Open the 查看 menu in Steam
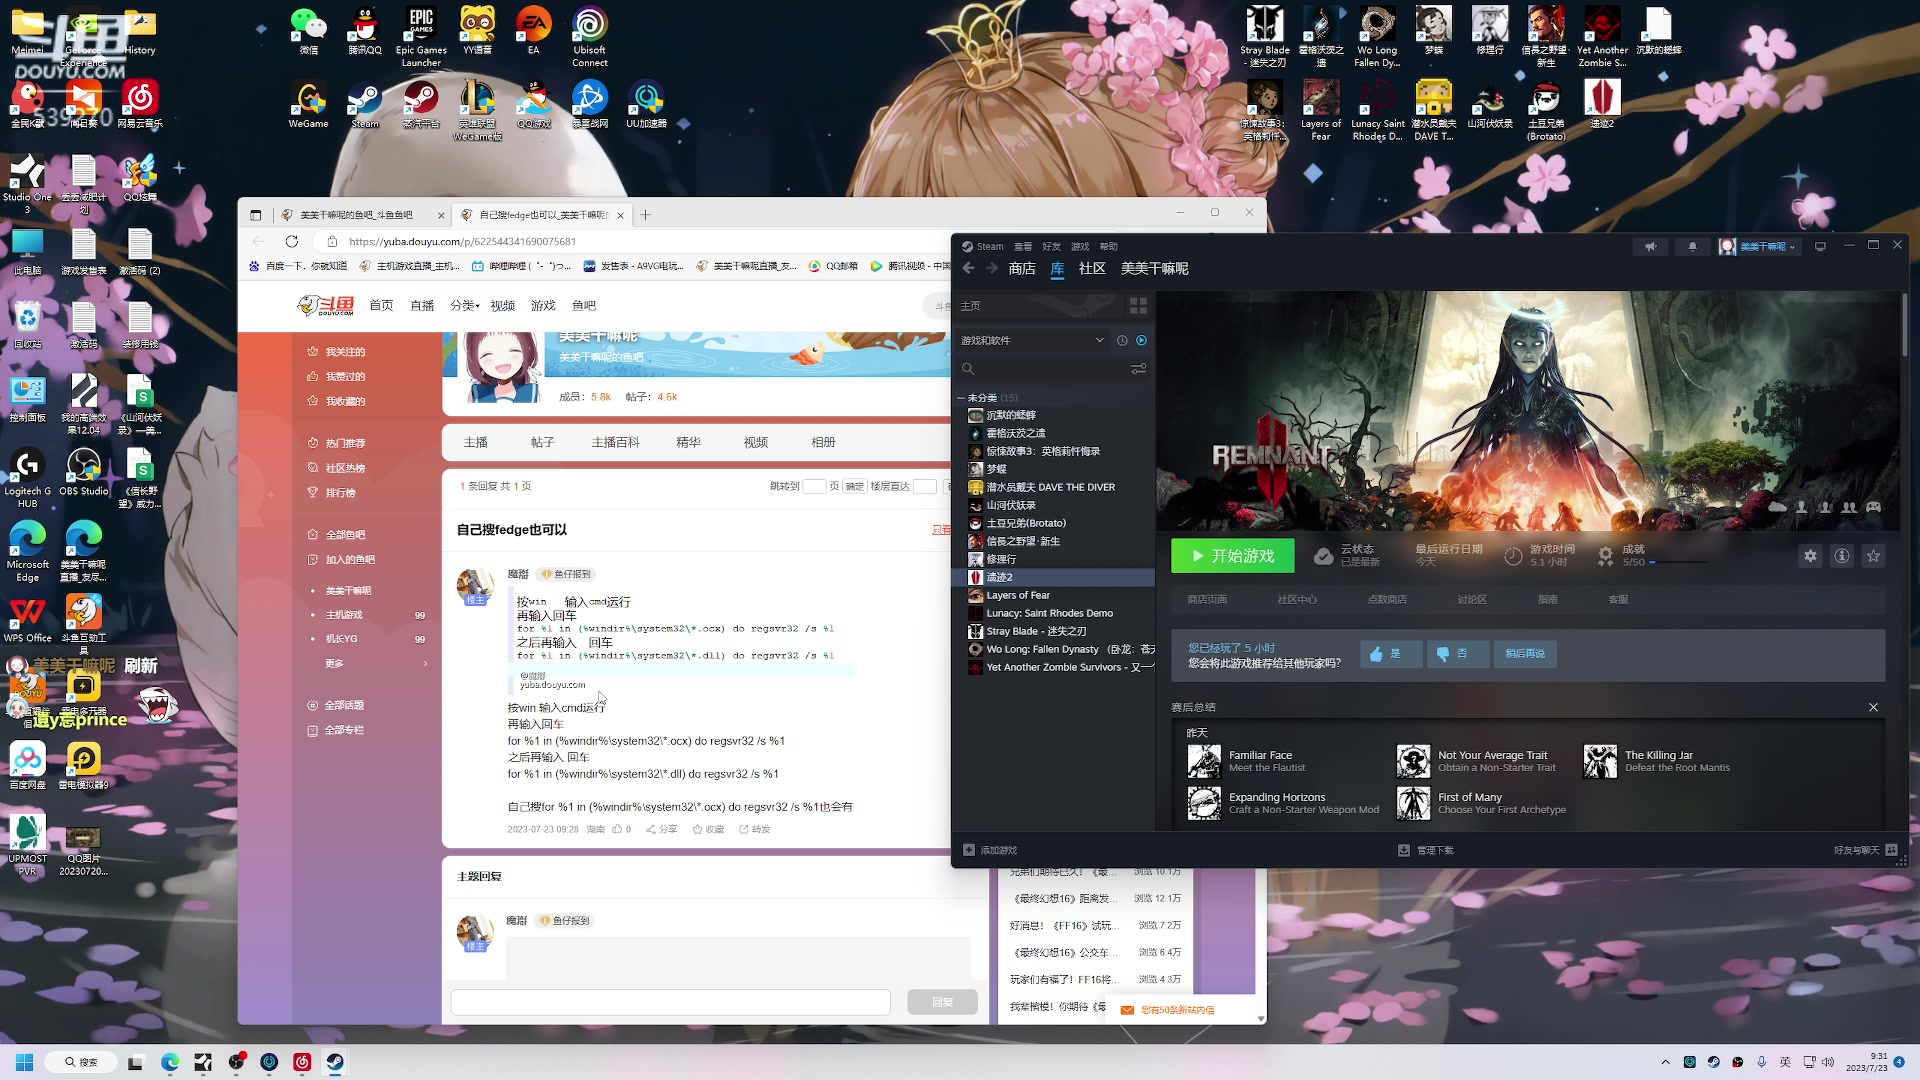The image size is (1920, 1080). pyautogui.click(x=1022, y=246)
